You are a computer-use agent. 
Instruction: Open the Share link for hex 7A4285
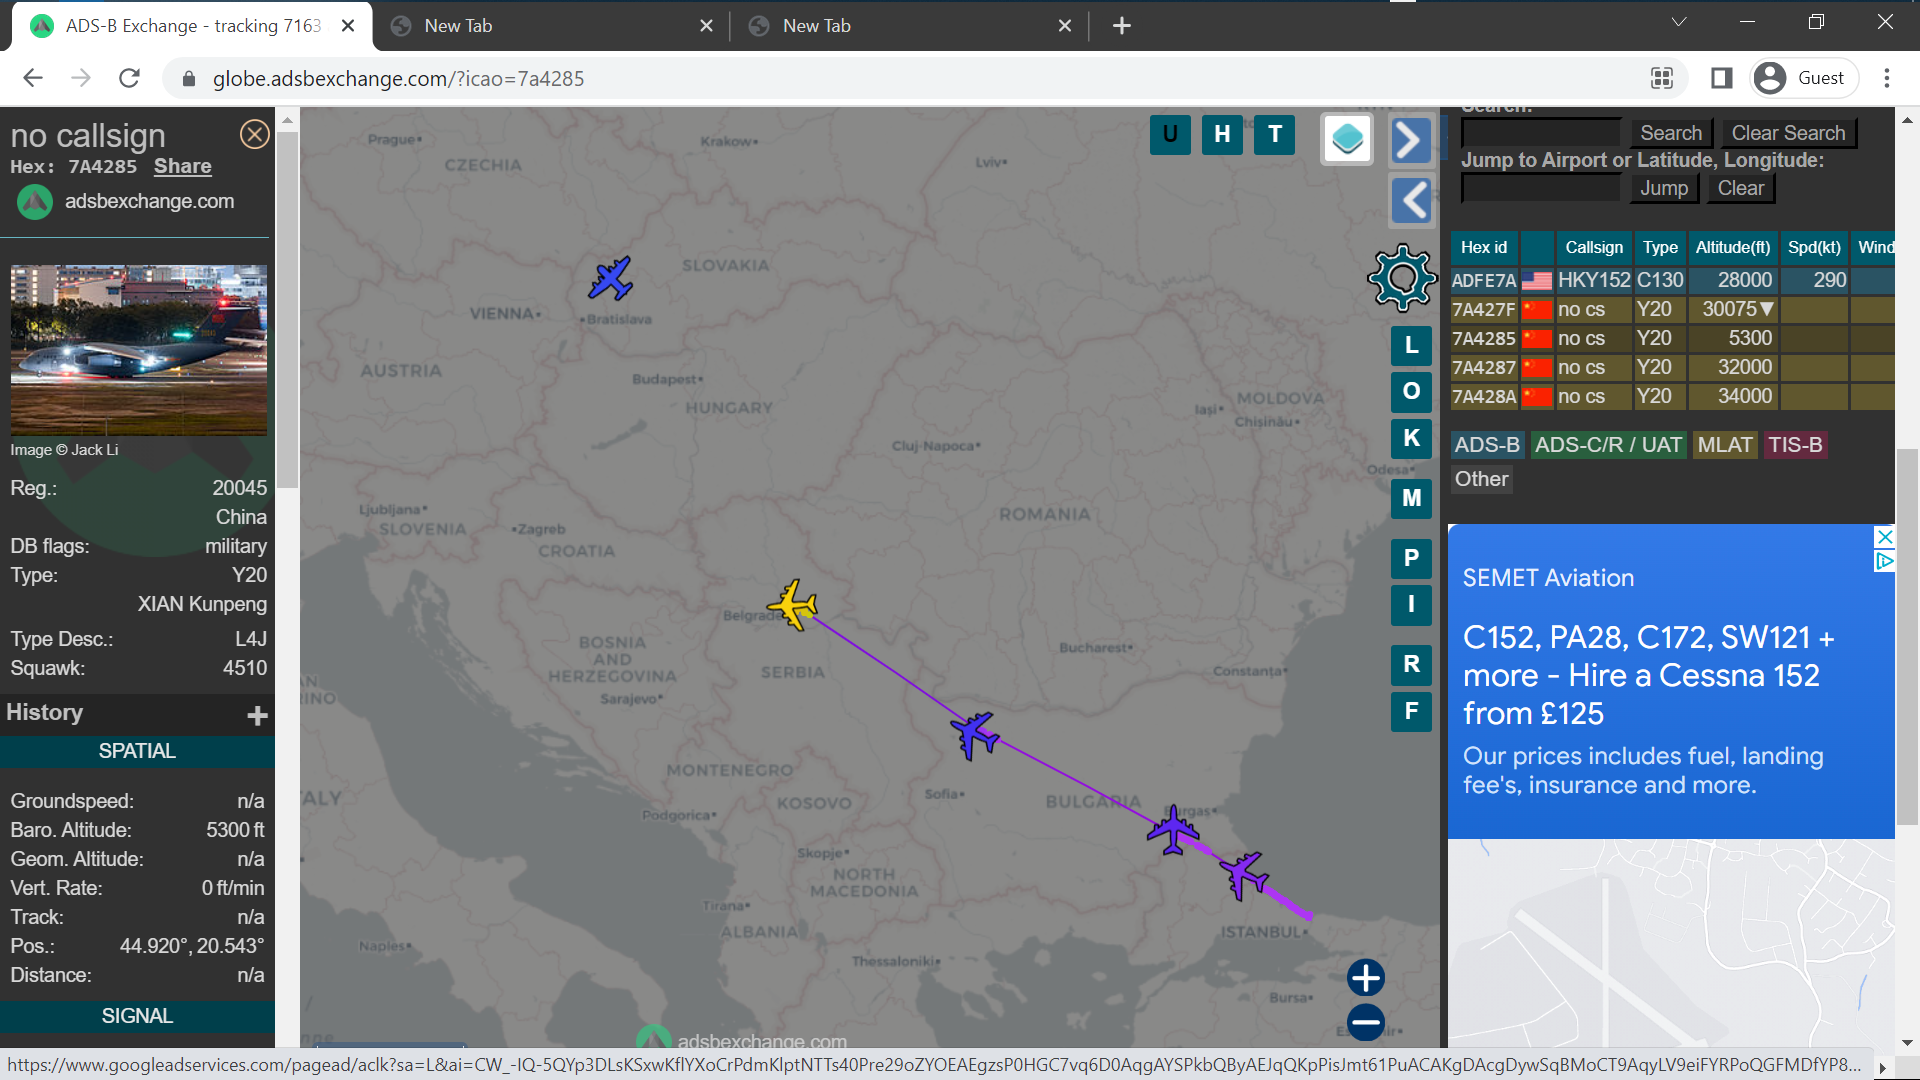pos(182,166)
